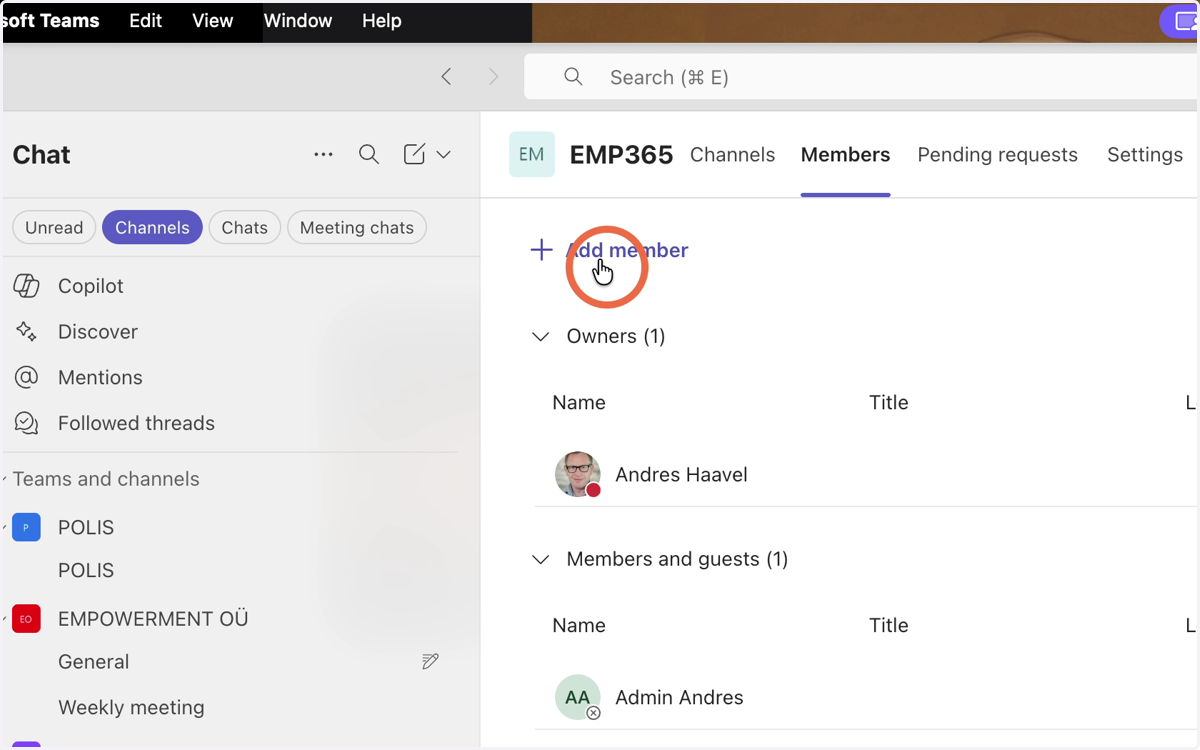Open Copilot from the sidebar
Image resolution: width=1200 pixels, height=750 pixels.
(91, 286)
